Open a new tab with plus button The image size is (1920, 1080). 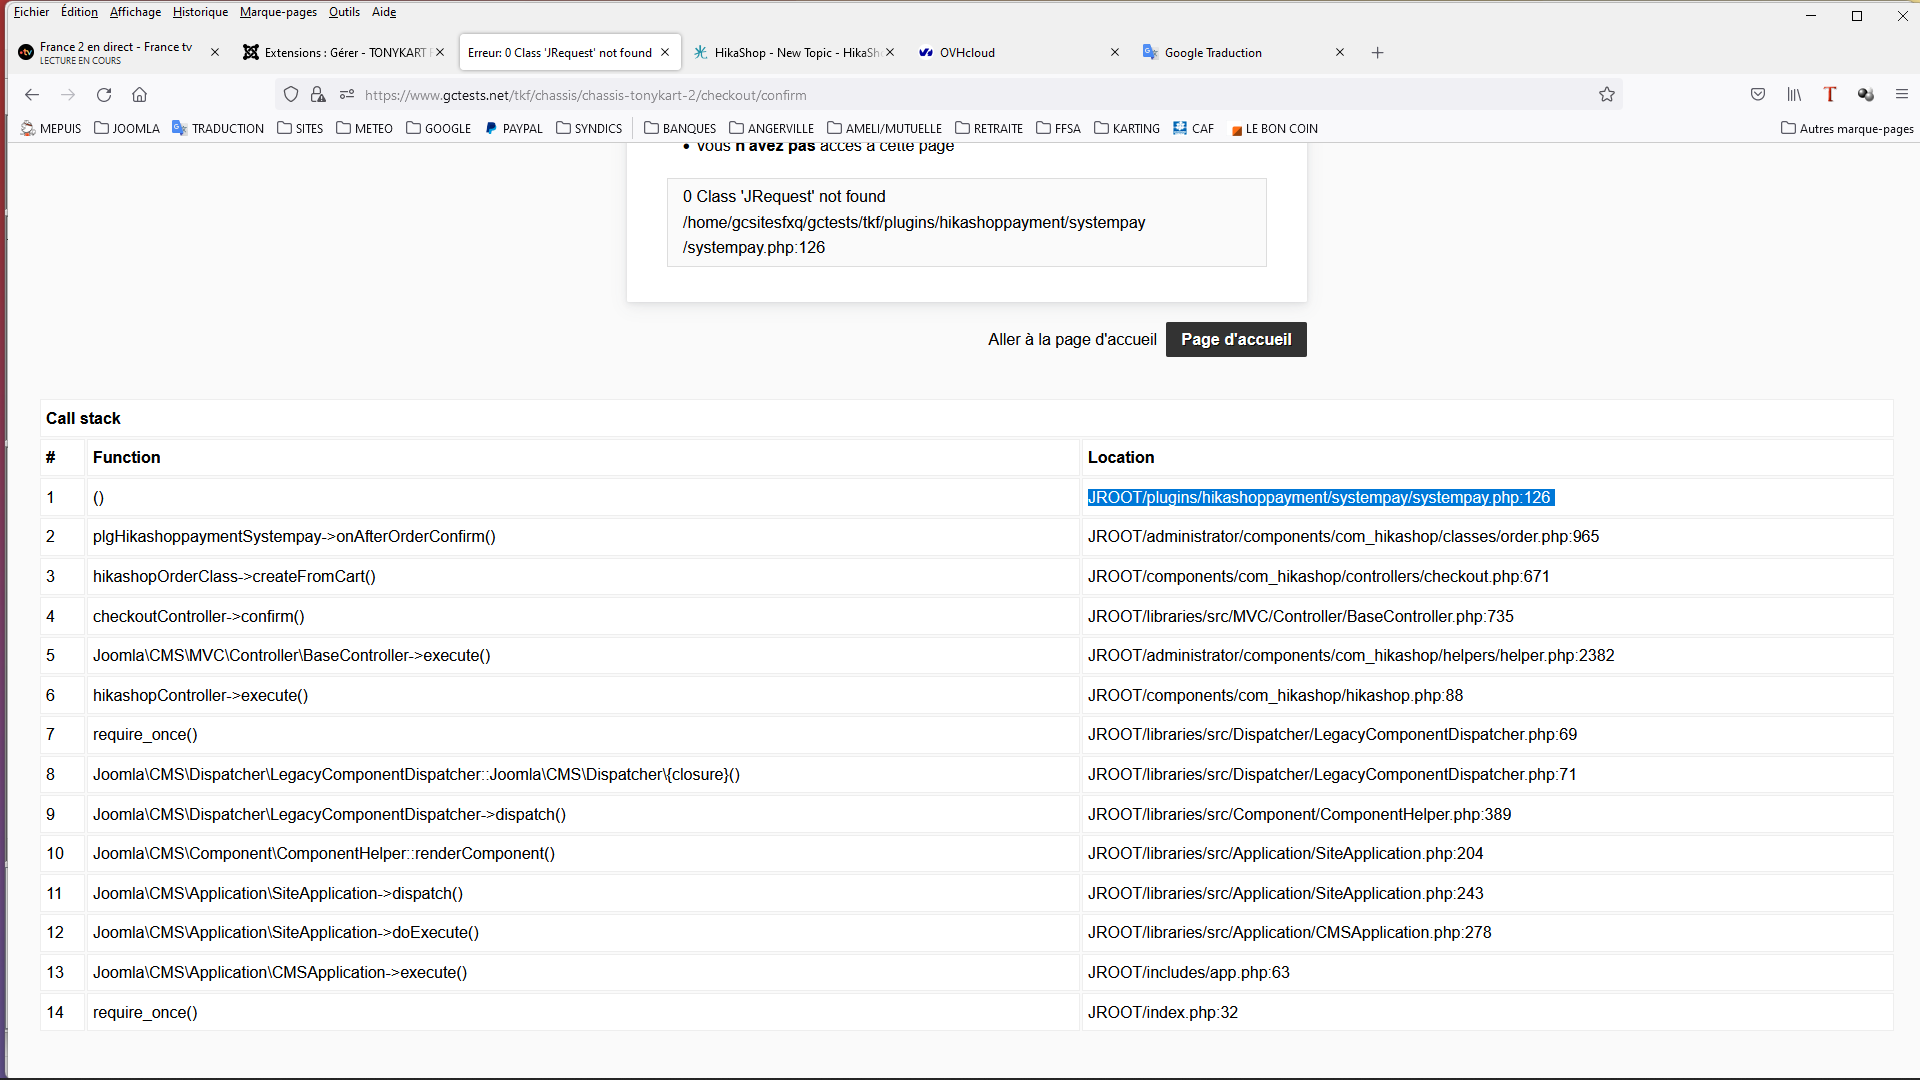coord(1377,53)
